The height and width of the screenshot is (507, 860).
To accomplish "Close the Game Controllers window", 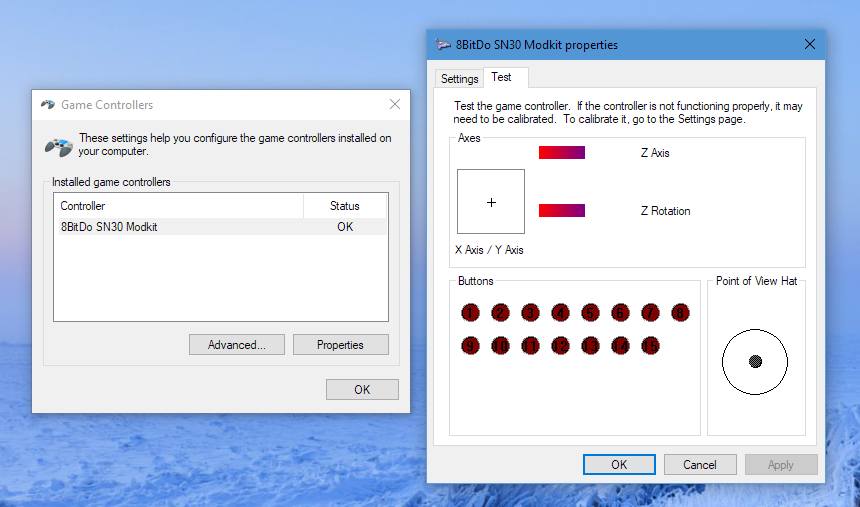I will [x=394, y=104].
